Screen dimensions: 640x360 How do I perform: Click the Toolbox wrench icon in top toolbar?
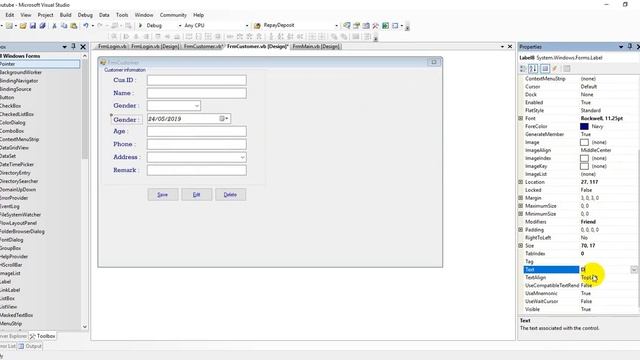point(376,26)
